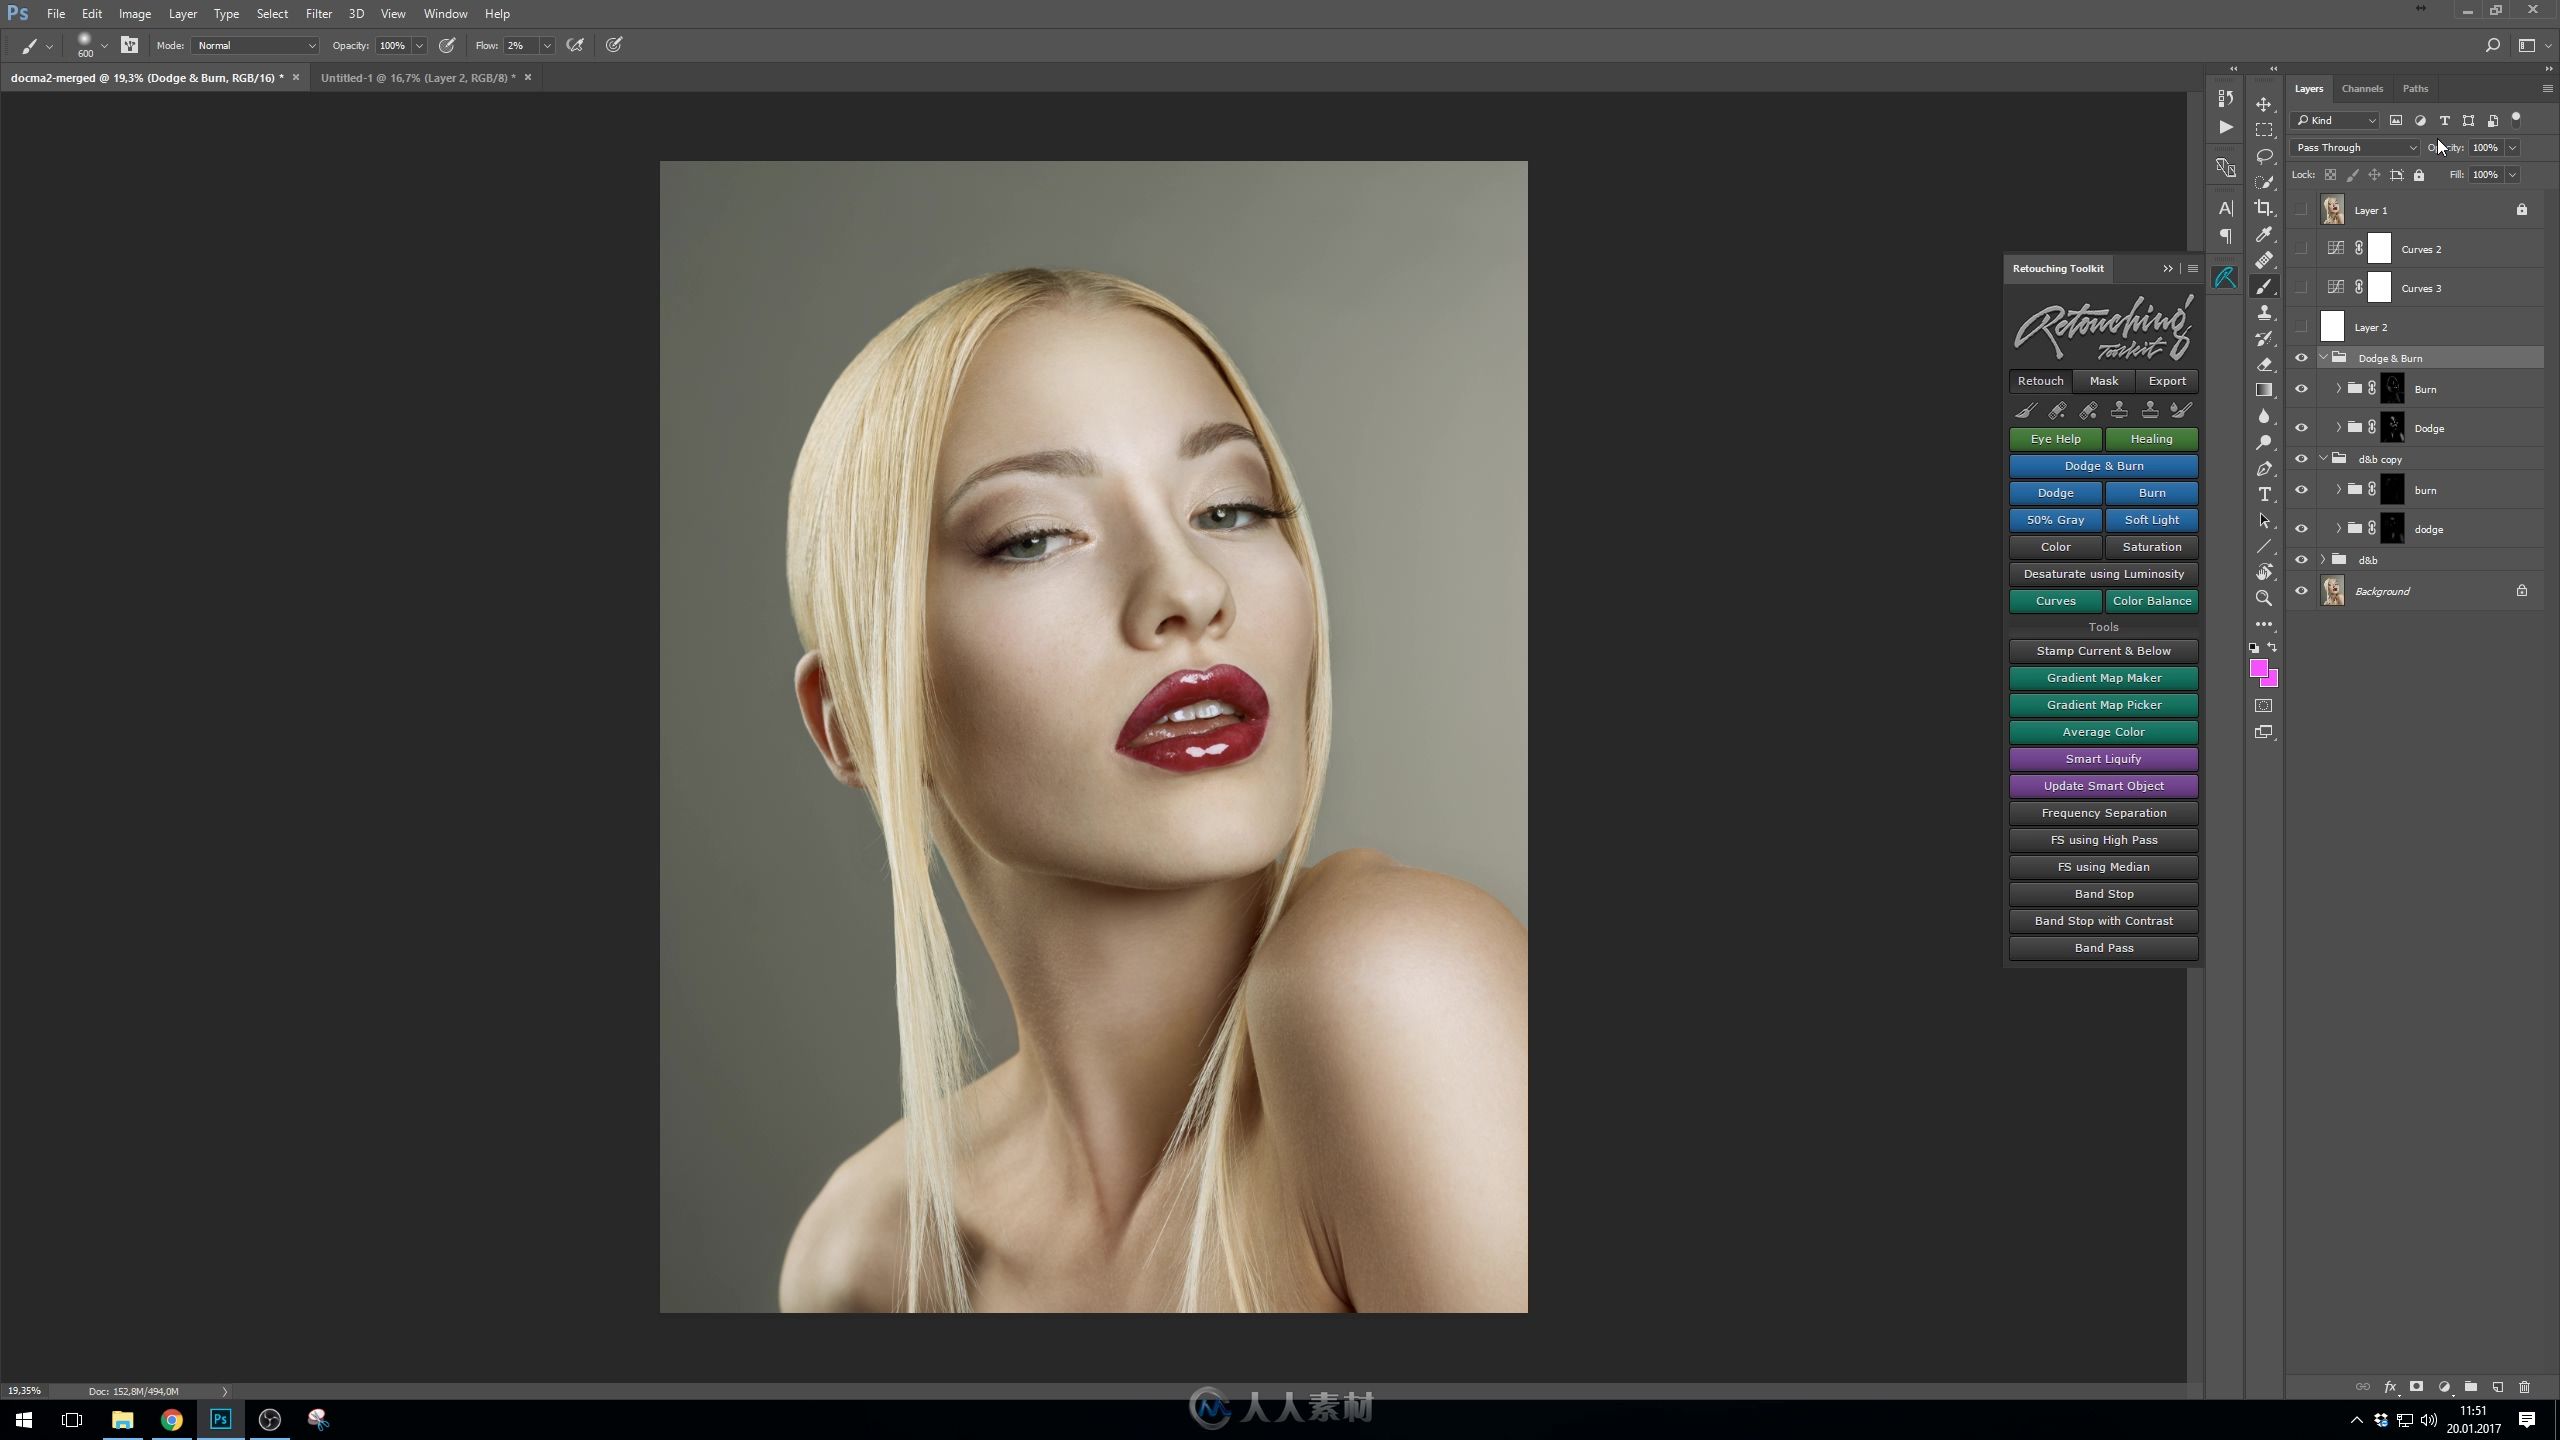Open the Window menu

(445, 14)
